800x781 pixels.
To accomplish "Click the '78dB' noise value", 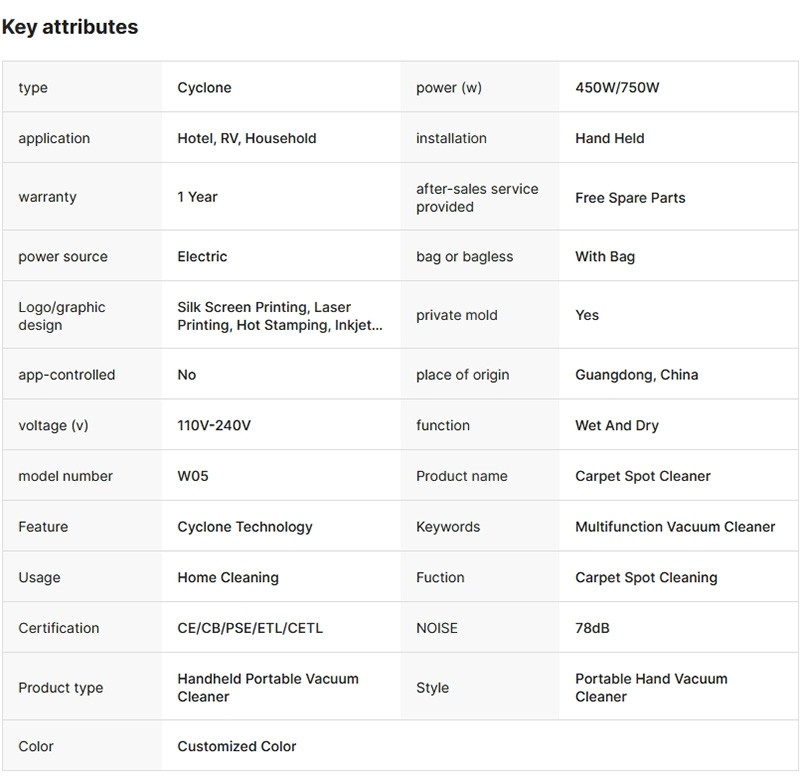I will coord(592,628).
